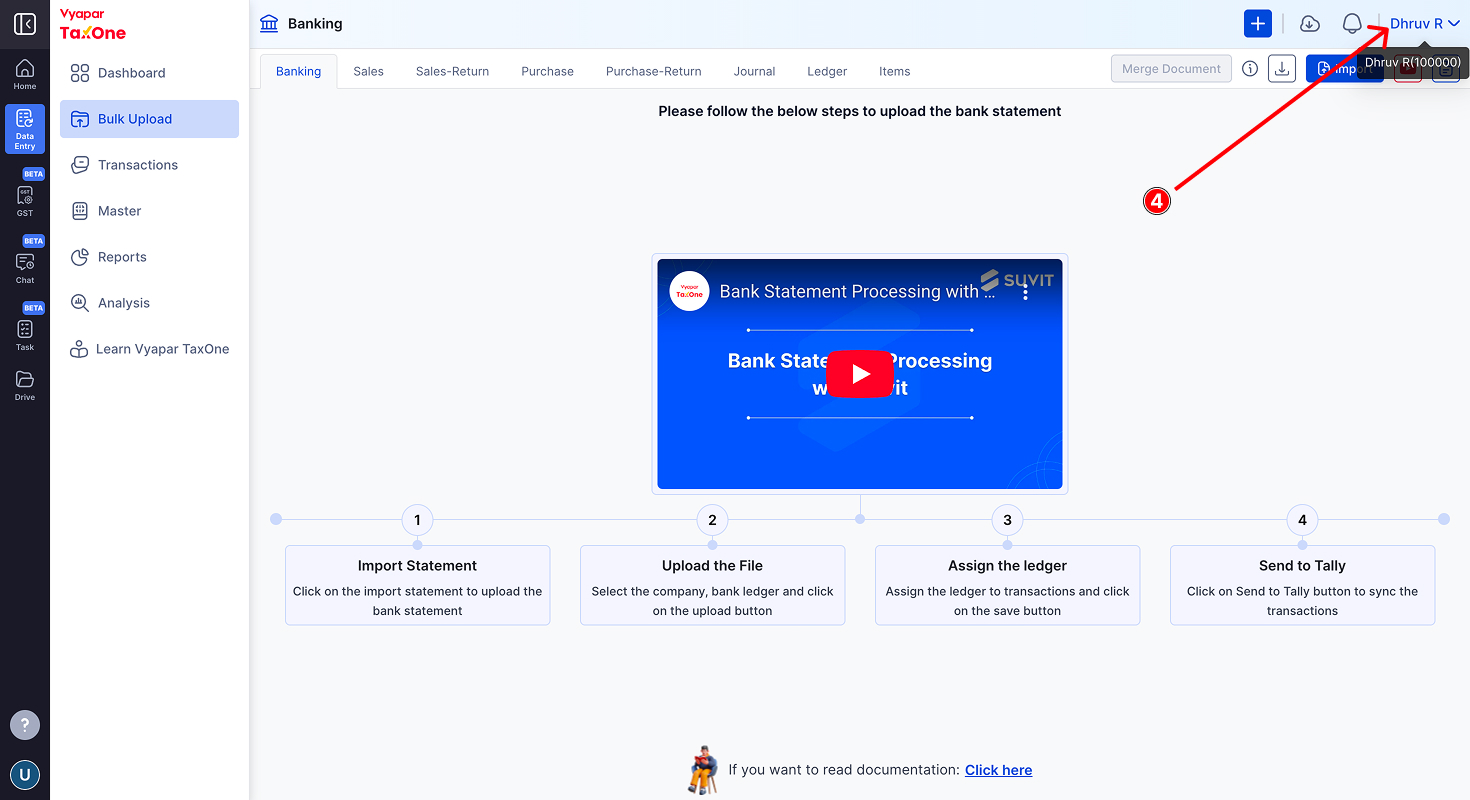Select the Data Entry rail icon
The image size is (1470, 800).
(x=25, y=129)
